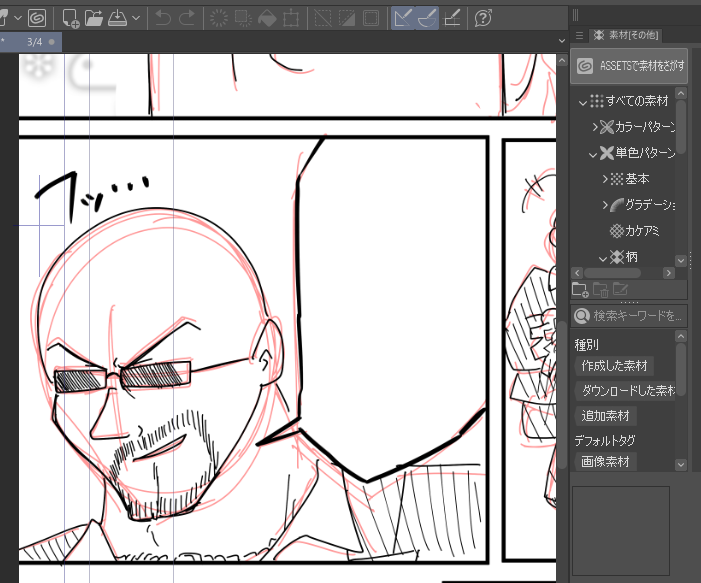Click the Rename folder icon
Viewport: 701px width, 583px height.
click(620, 289)
